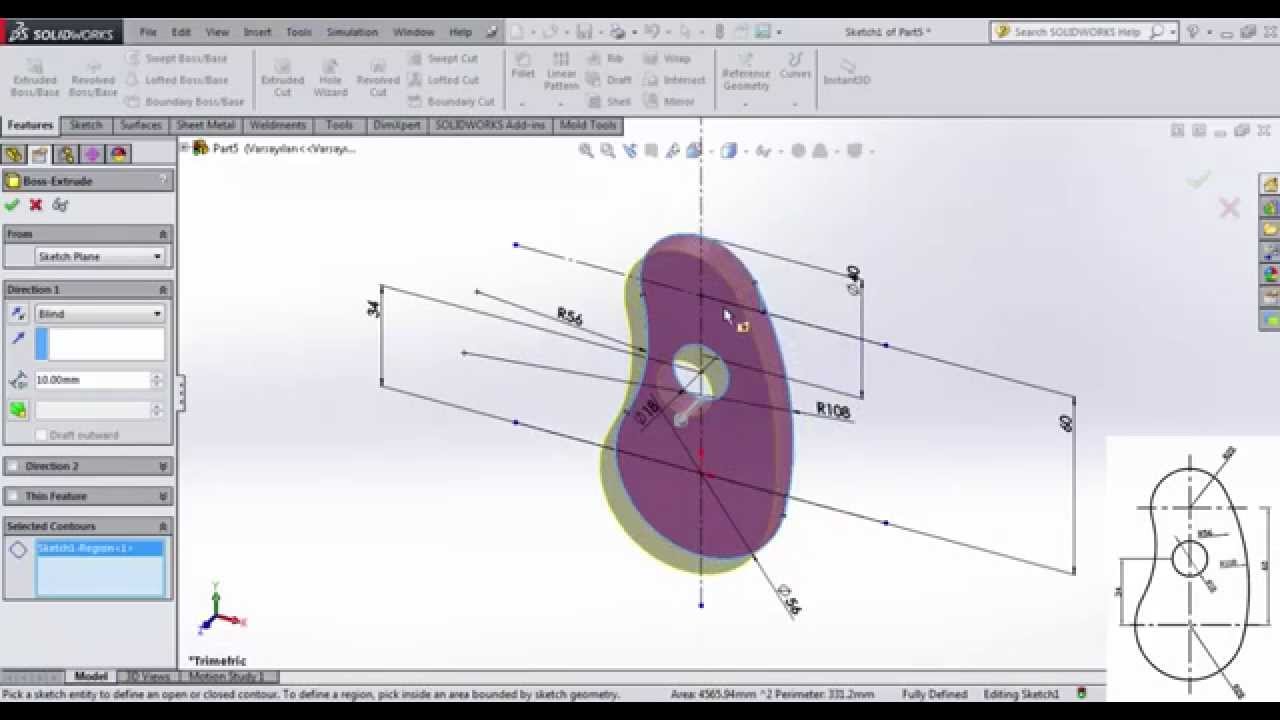The image size is (1280, 720).
Task: Expand the Part5 tree node
Action: click(185, 148)
